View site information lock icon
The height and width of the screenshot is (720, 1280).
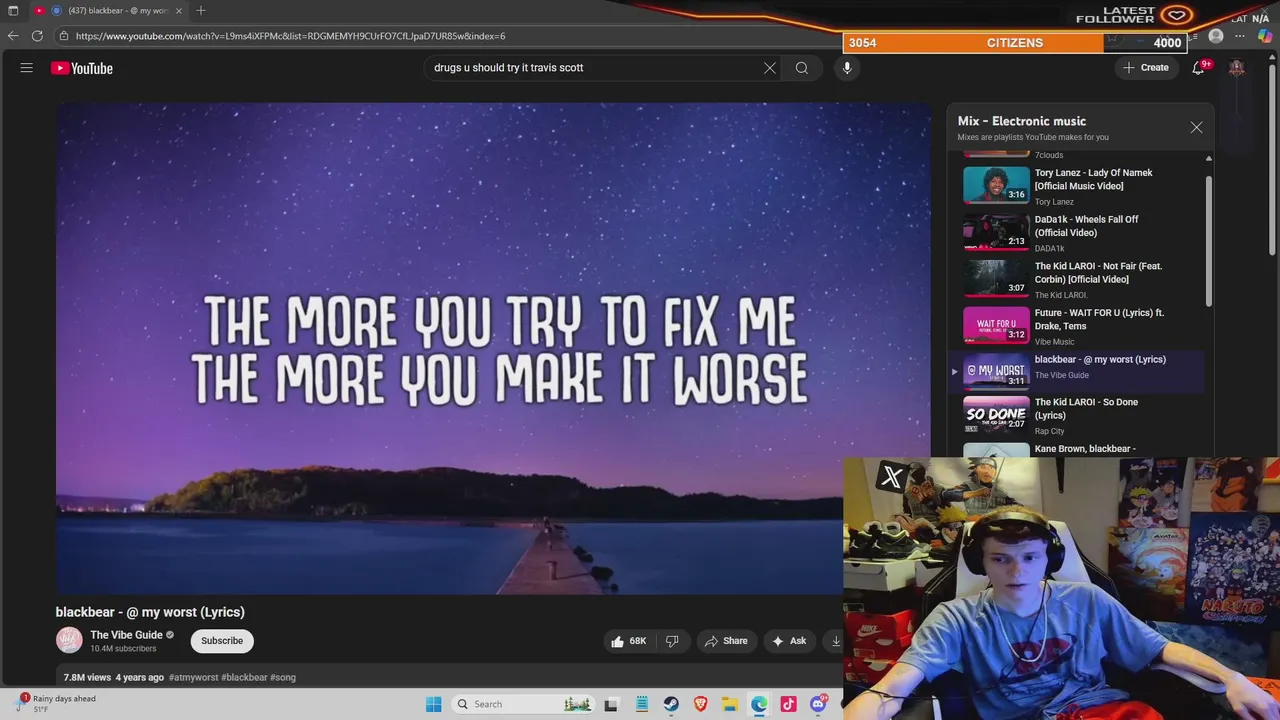tap(64, 36)
